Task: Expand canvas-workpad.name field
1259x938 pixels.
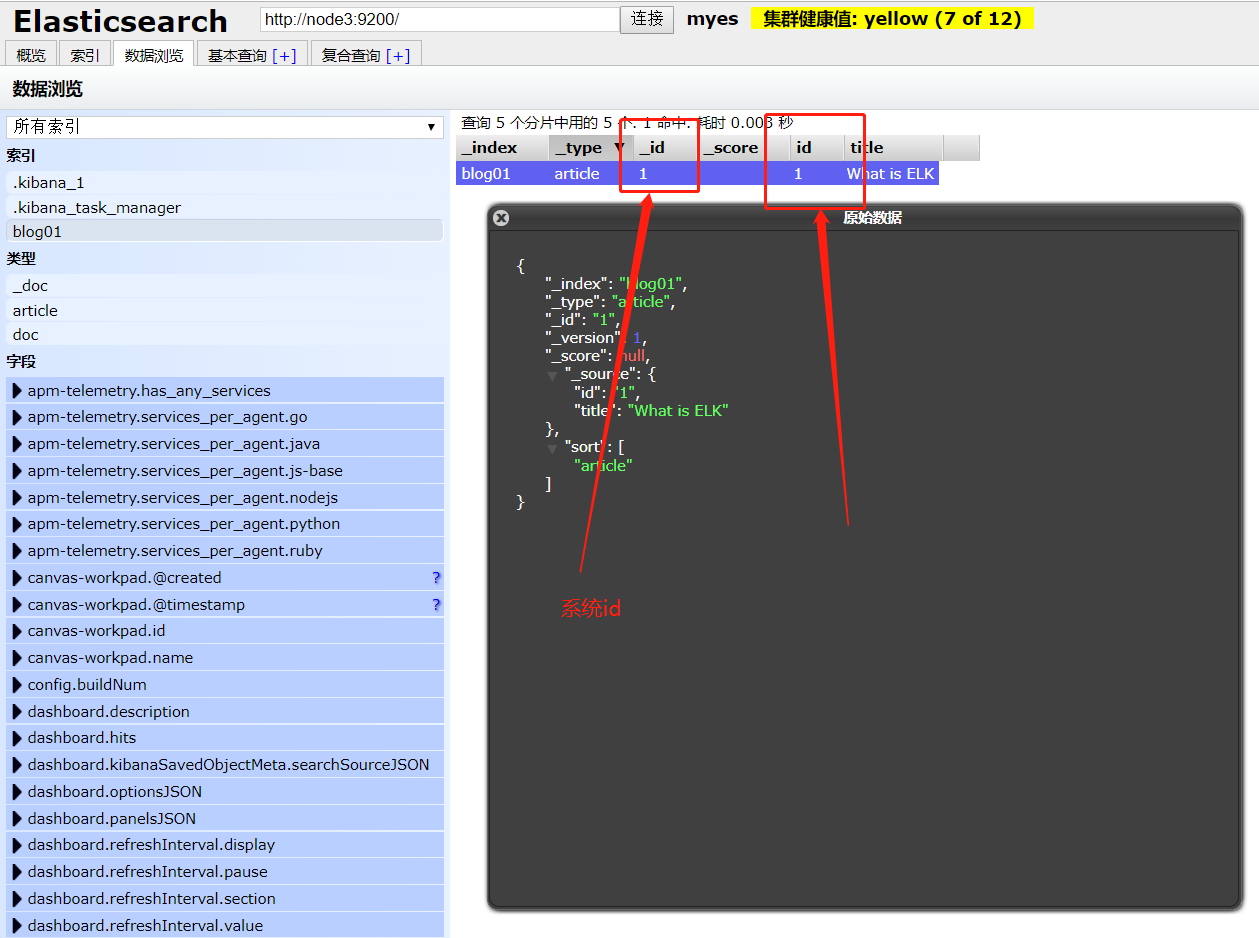Action: 225,658
